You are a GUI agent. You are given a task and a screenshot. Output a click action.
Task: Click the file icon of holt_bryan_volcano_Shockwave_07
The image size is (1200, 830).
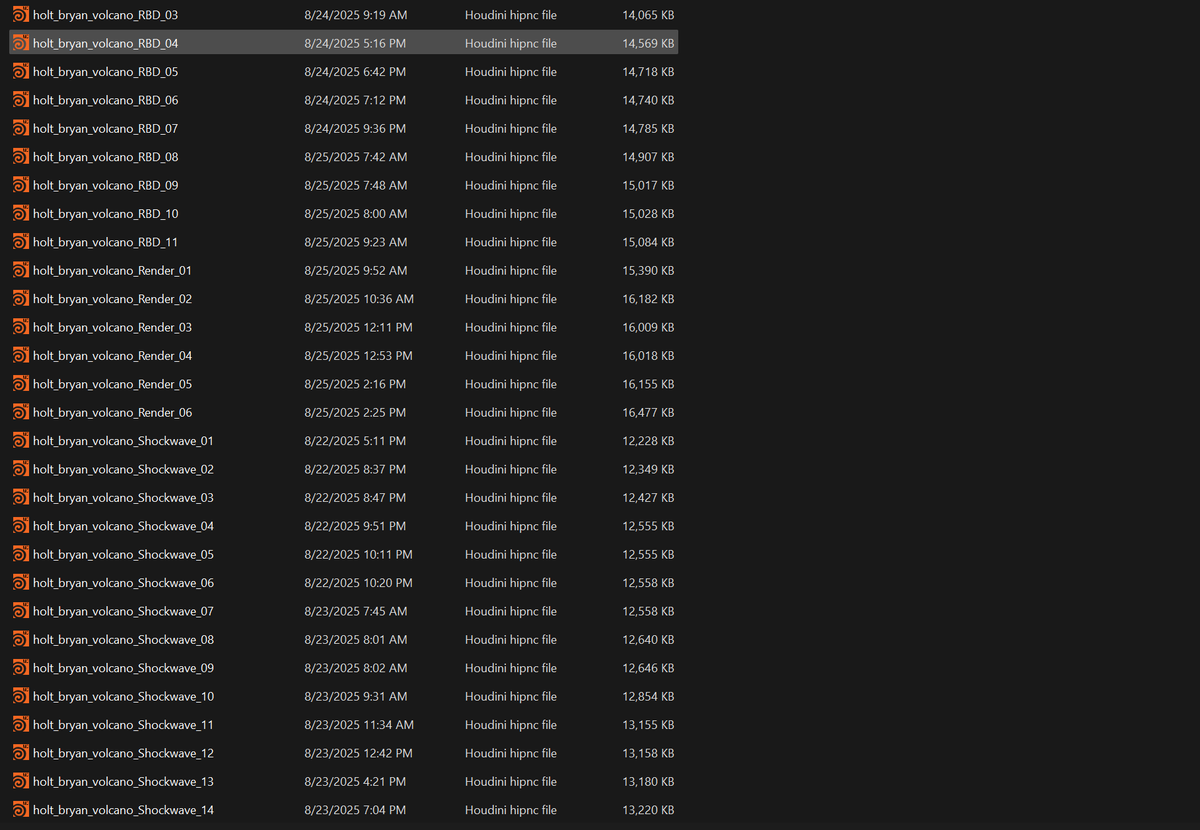click(x=21, y=611)
